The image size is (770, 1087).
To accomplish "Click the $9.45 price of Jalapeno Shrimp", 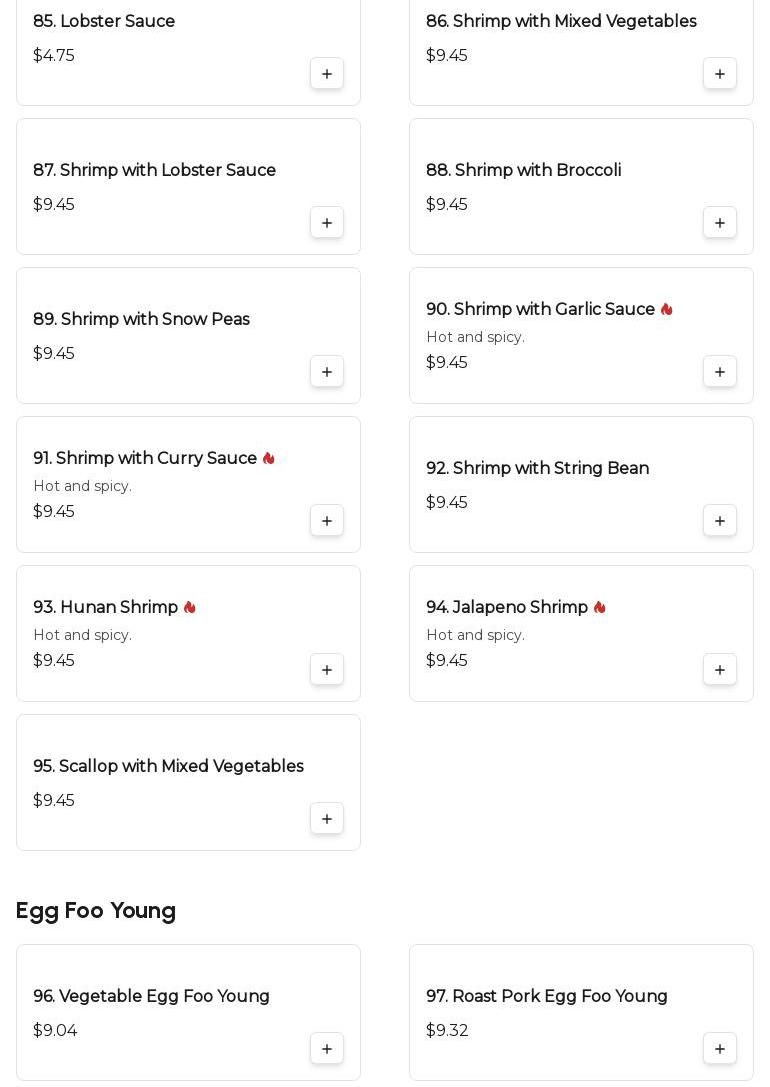I will (x=447, y=661).
